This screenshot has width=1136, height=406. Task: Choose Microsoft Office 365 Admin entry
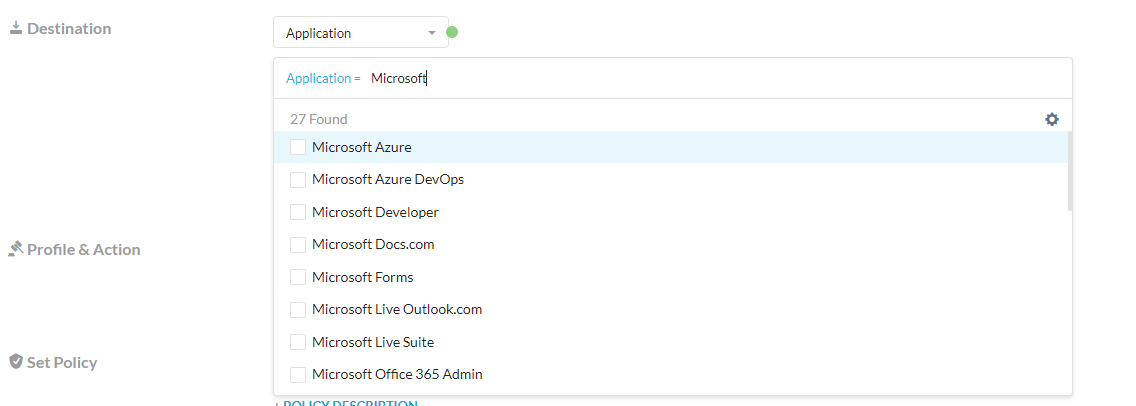pyautogui.click(x=397, y=374)
